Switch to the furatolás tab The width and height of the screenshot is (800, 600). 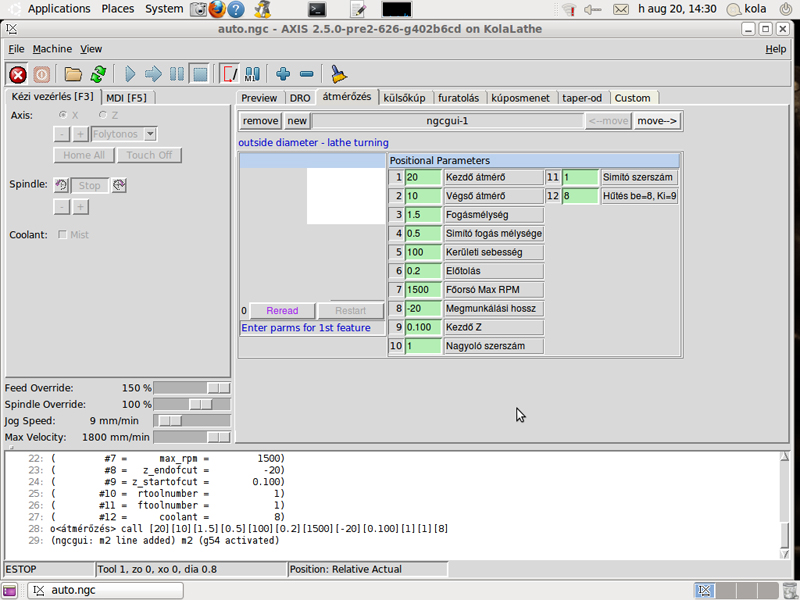[459, 98]
